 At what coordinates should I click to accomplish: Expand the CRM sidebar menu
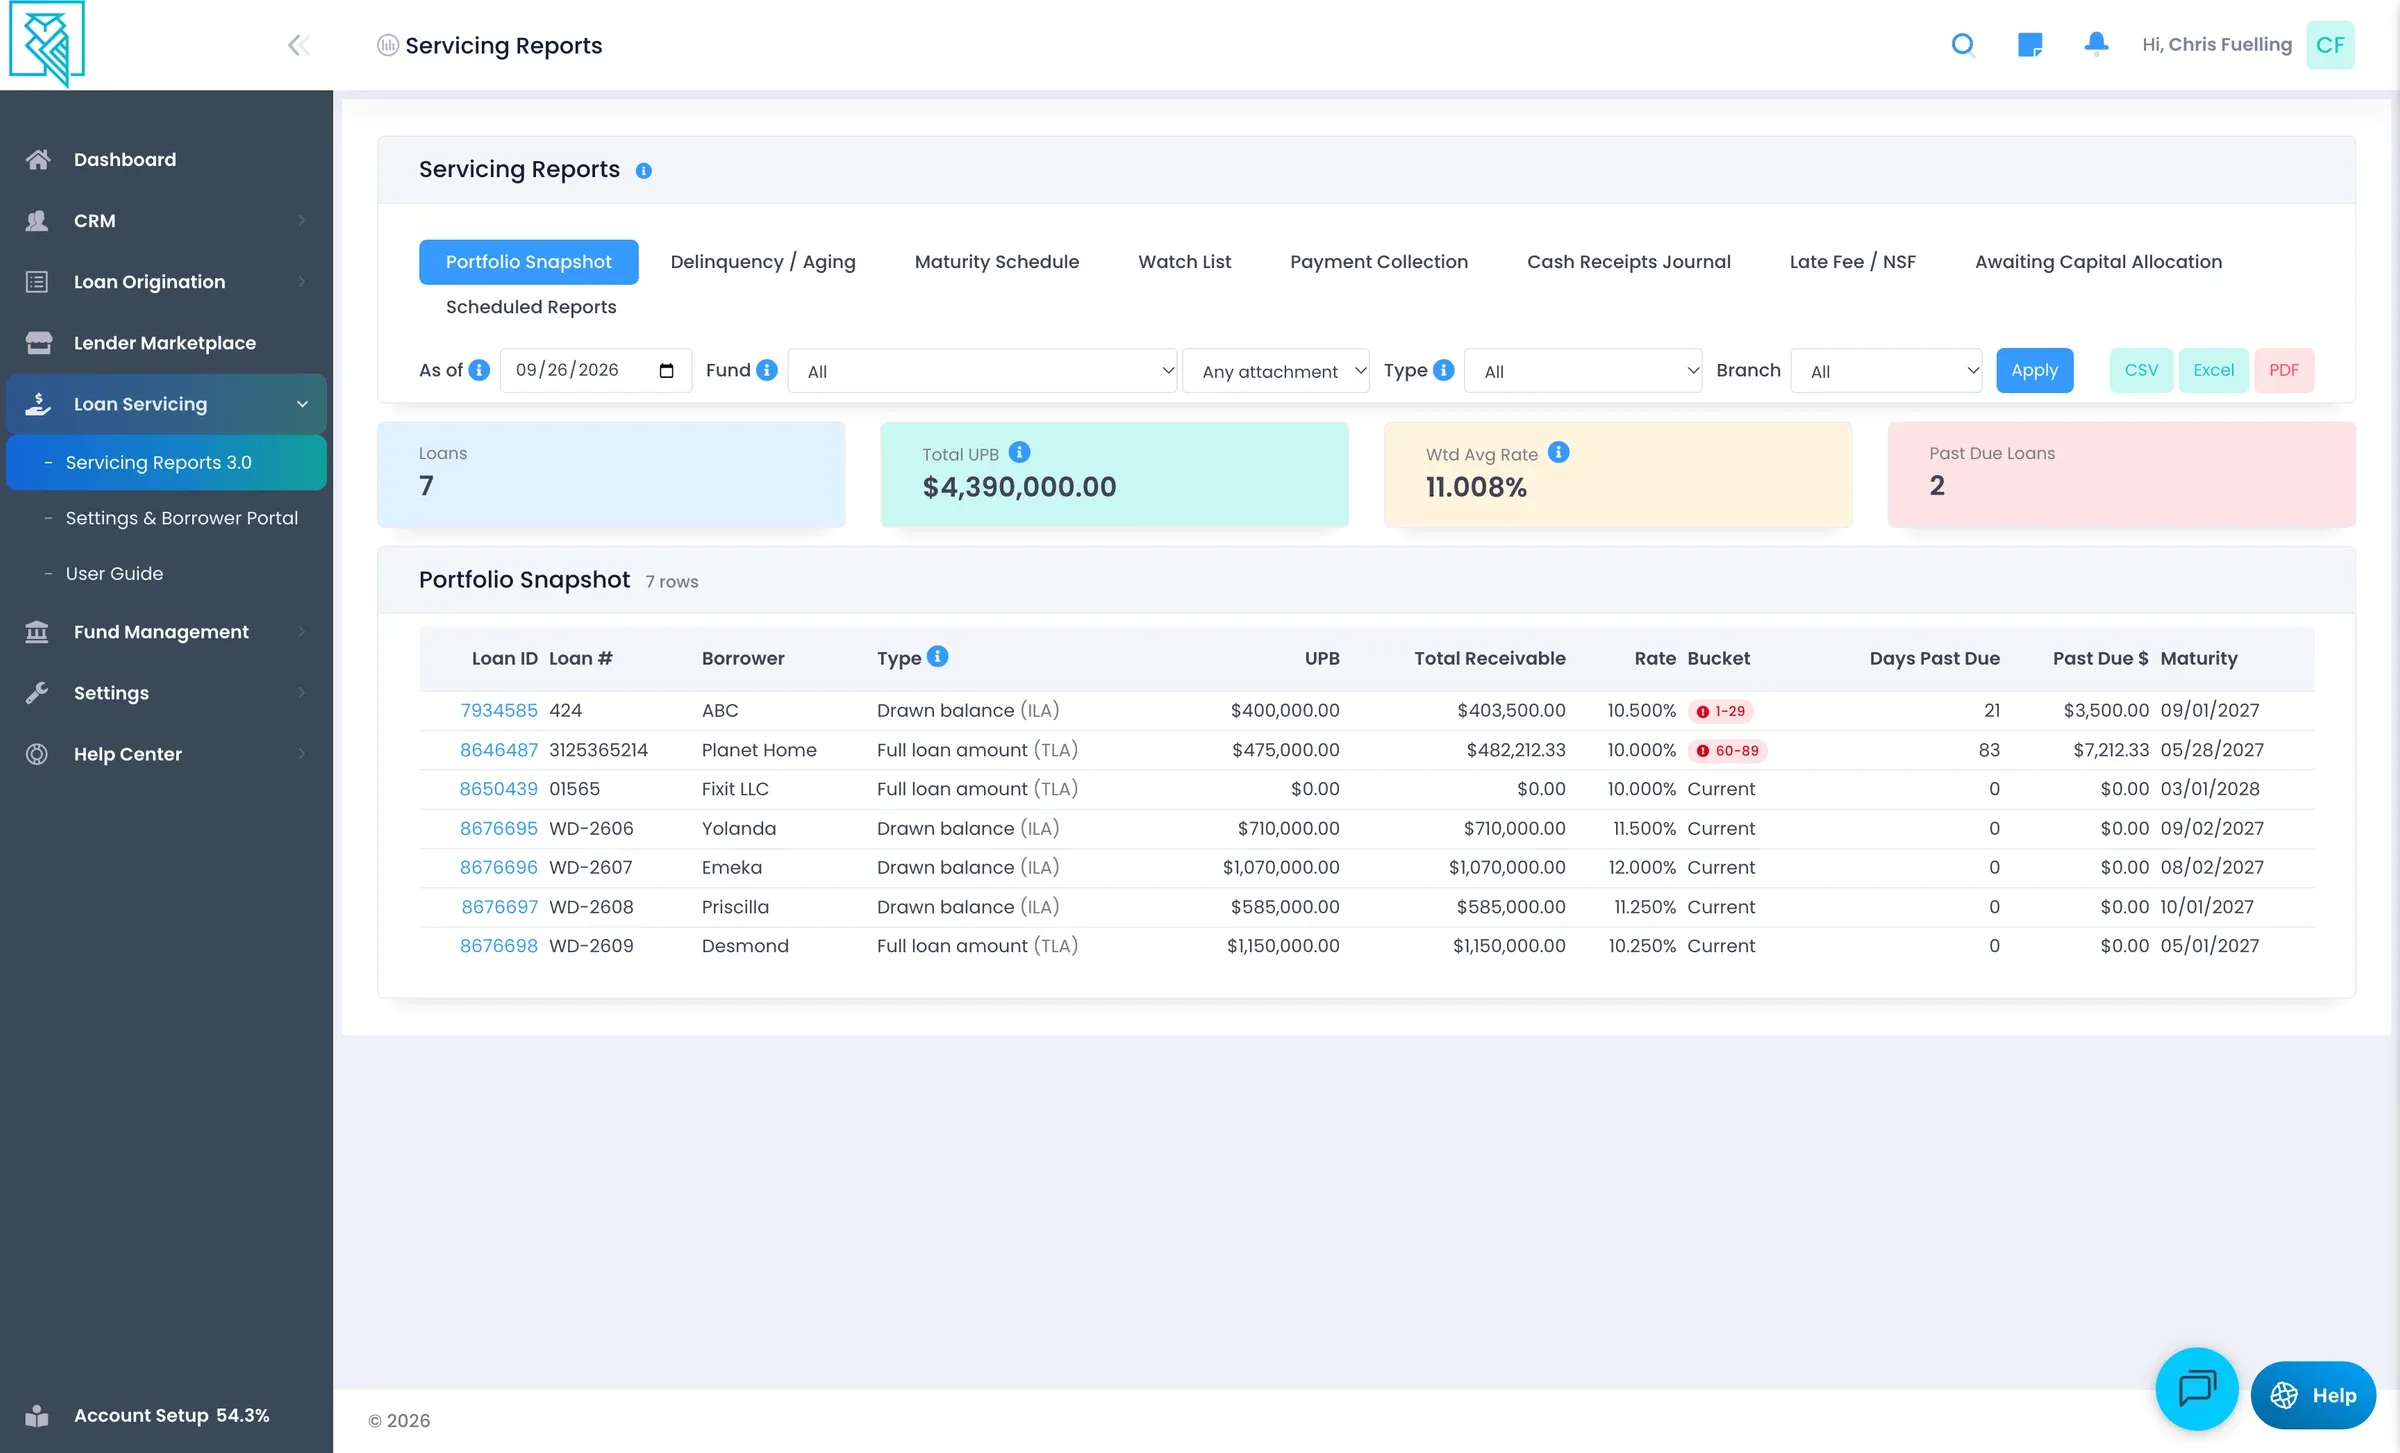click(x=166, y=221)
